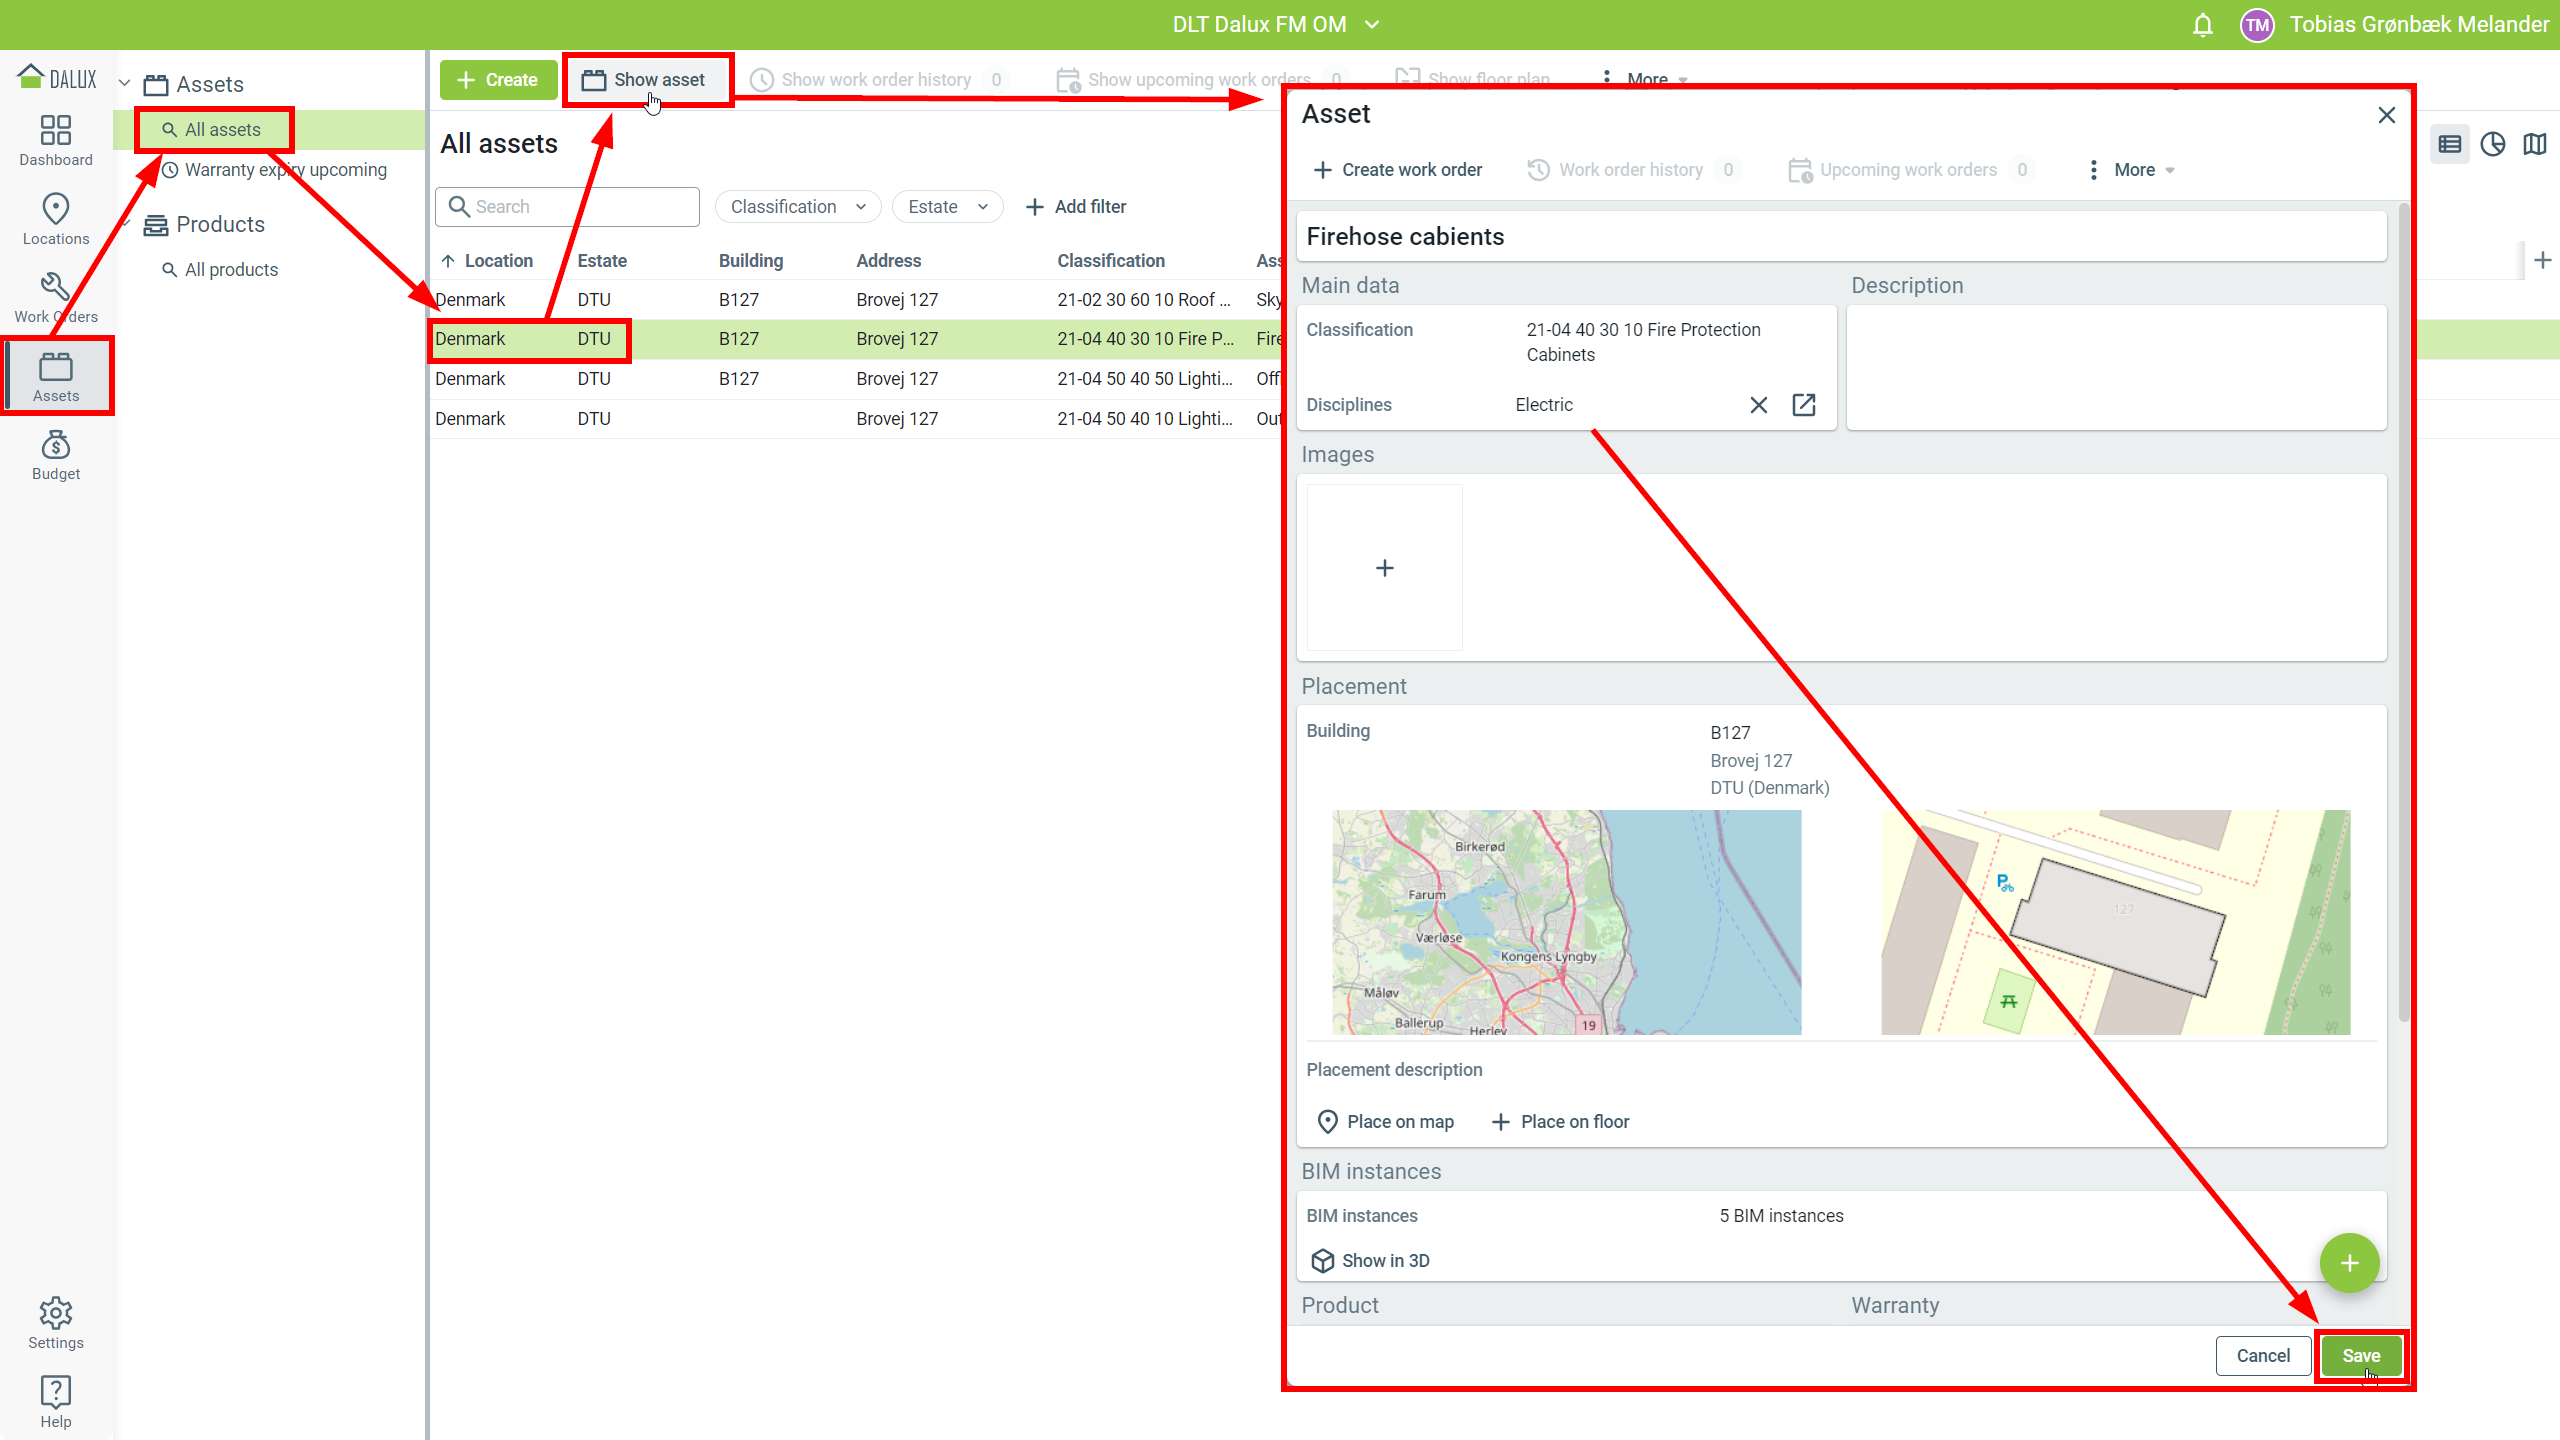
Task: Switch to map view icon
Action: [2535, 144]
